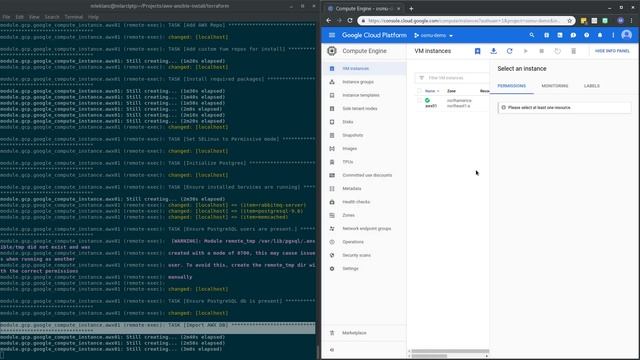Open Disks in sidebar
Viewport: 640px width, 360px height.
[348, 122]
